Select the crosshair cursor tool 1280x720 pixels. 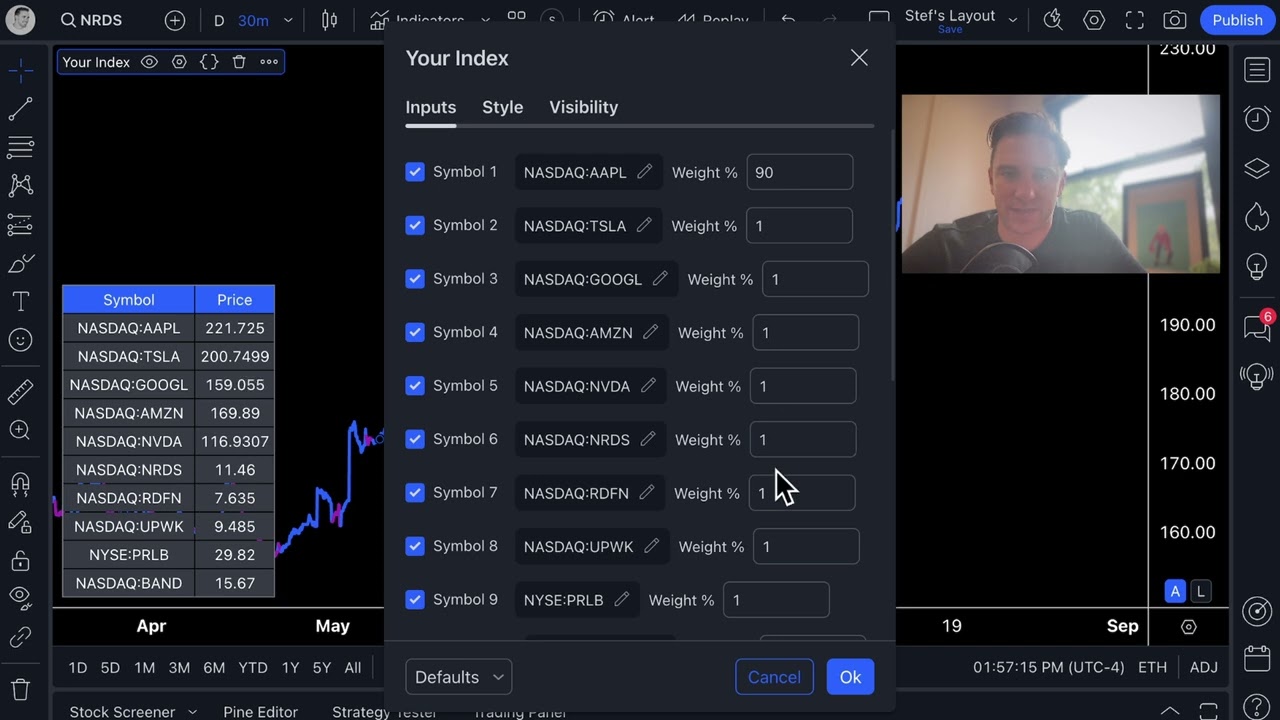tap(20, 70)
